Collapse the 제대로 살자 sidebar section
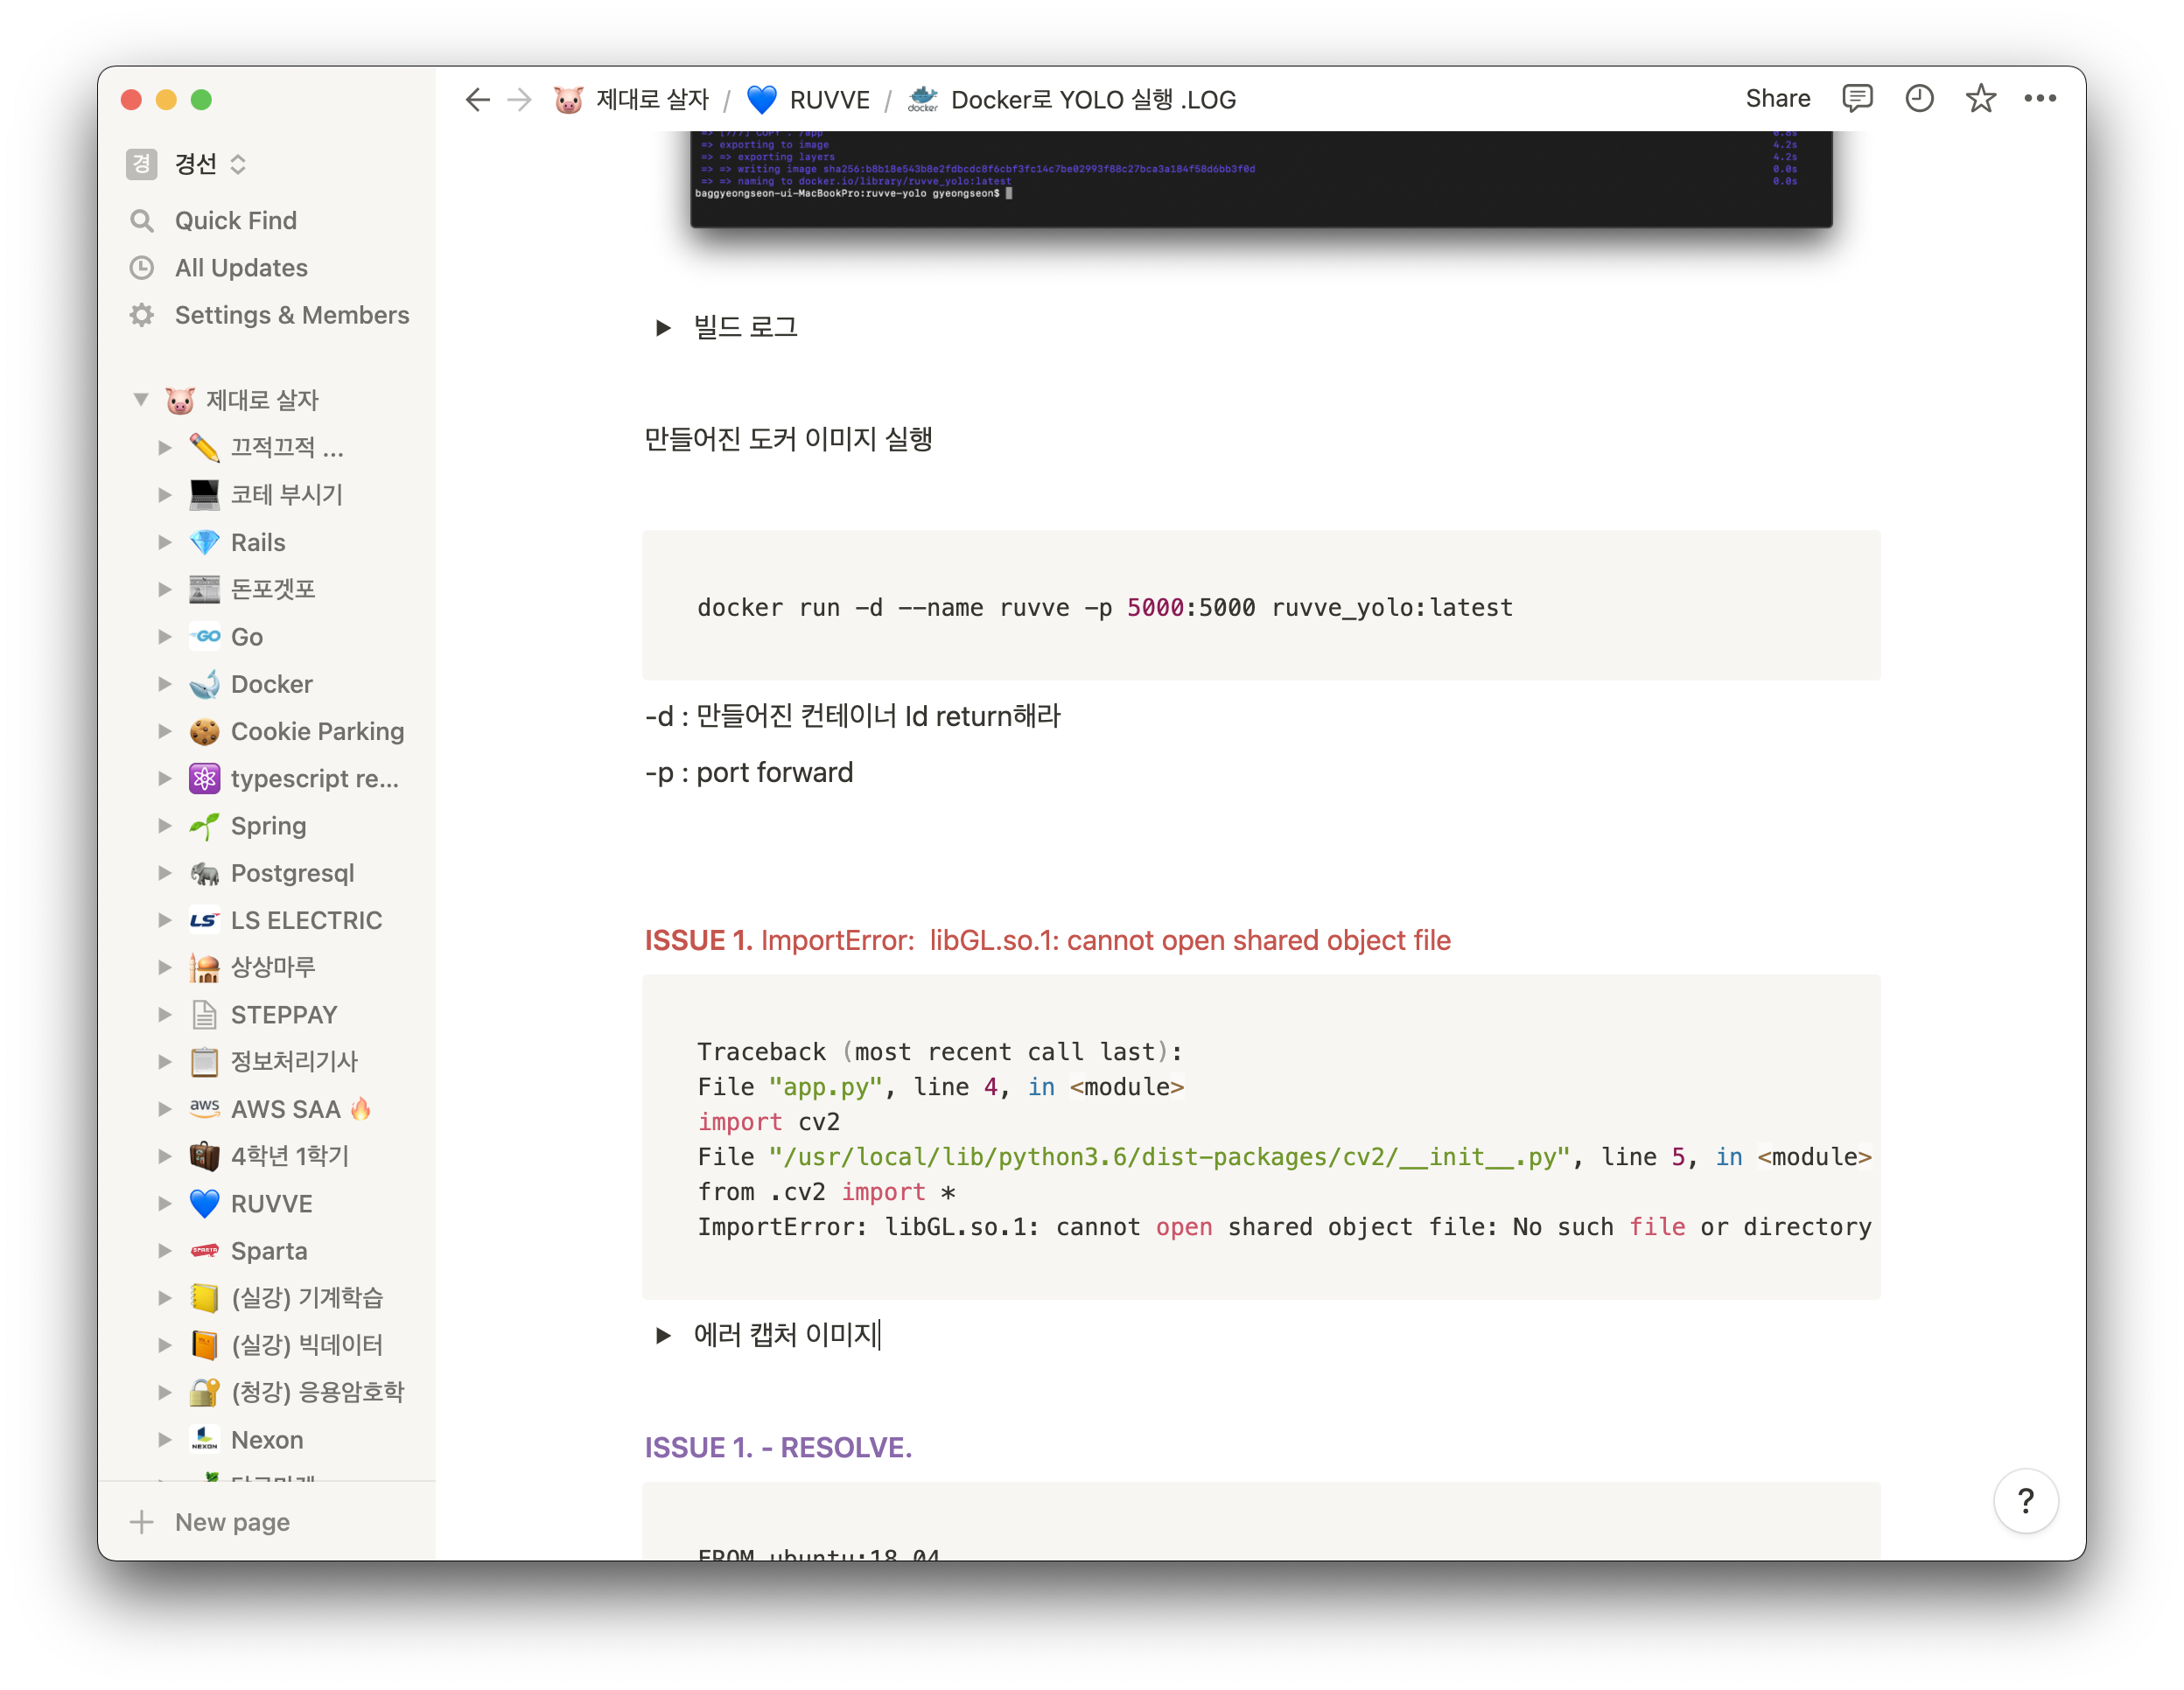The height and width of the screenshot is (1690, 2184). (x=141, y=400)
